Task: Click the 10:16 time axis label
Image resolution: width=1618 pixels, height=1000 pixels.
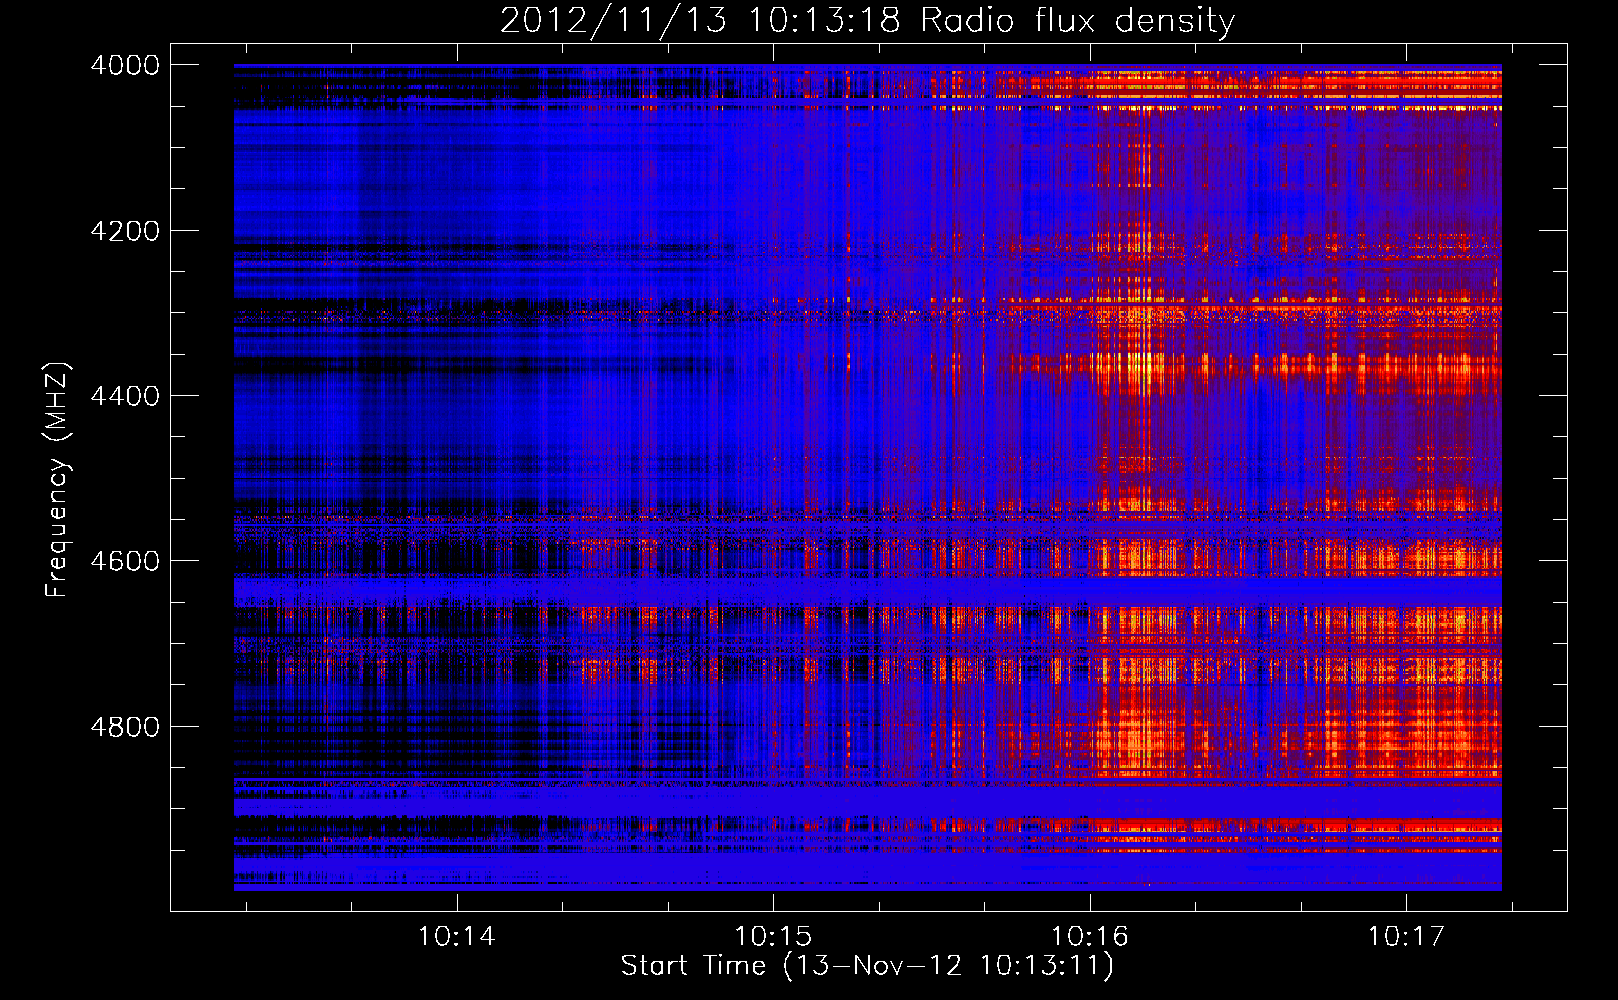Action: [1089, 937]
